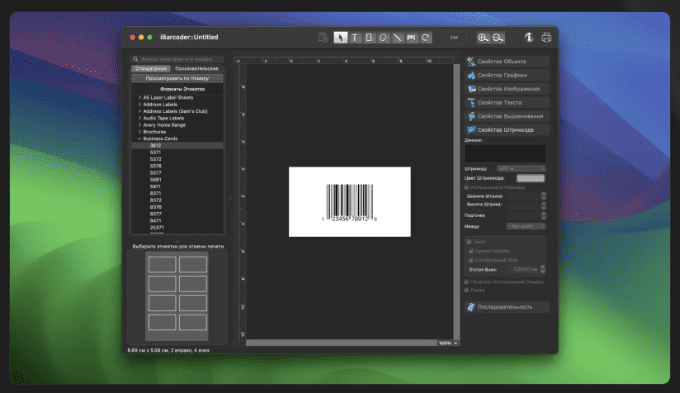This screenshot has width=680, height=393.
Task: Open the units (см) dropdown
Action: click(454, 38)
